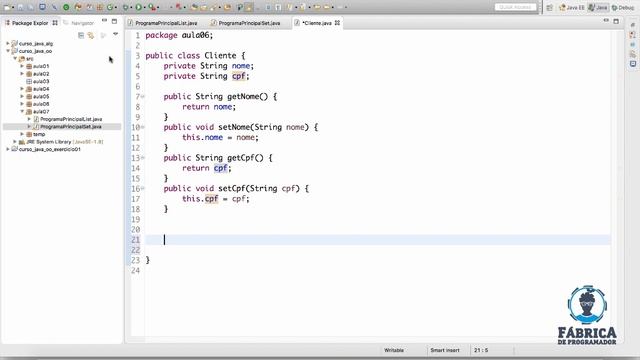The width and height of the screenshot is (640, 360).
Task: Click the Smart Insert status bar entry
Action: click(x=445, y=350)
